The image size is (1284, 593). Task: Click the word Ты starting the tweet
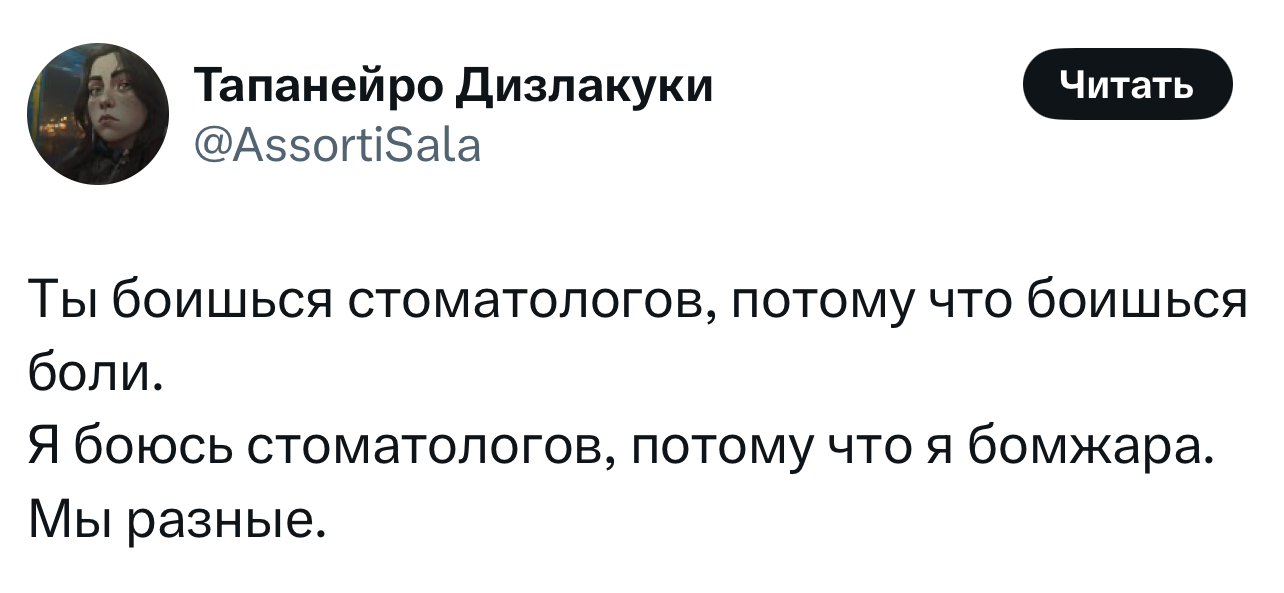[x=63, y=302]
